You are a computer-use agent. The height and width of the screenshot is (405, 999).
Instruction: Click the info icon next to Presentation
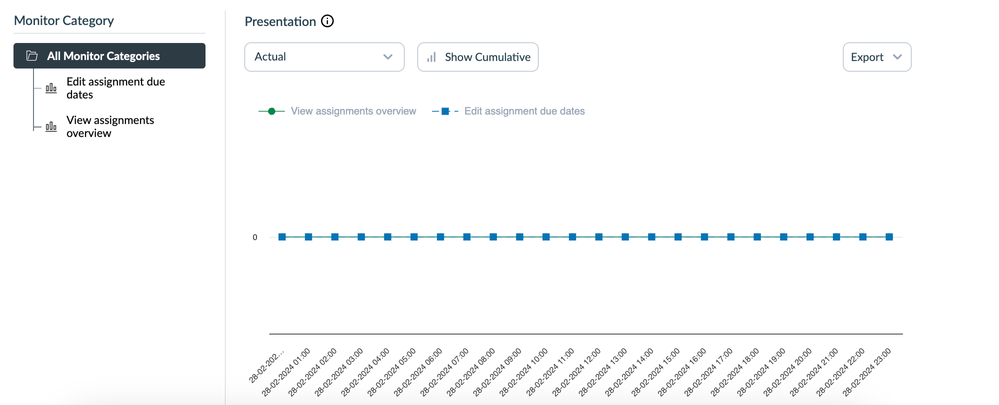(x=328, y=21)
